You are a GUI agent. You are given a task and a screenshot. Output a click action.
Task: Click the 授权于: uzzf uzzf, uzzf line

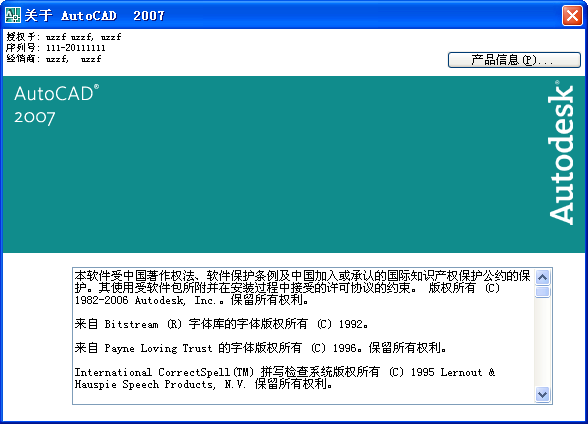[64, 37]
